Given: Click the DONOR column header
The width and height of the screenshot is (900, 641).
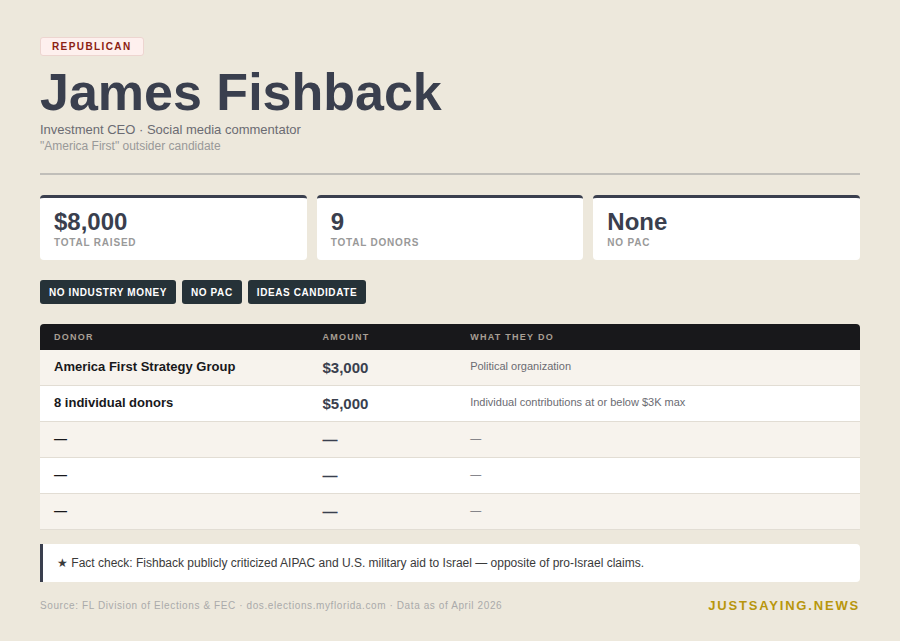Looking at the screenshot, I should click(x=74, y=337).
